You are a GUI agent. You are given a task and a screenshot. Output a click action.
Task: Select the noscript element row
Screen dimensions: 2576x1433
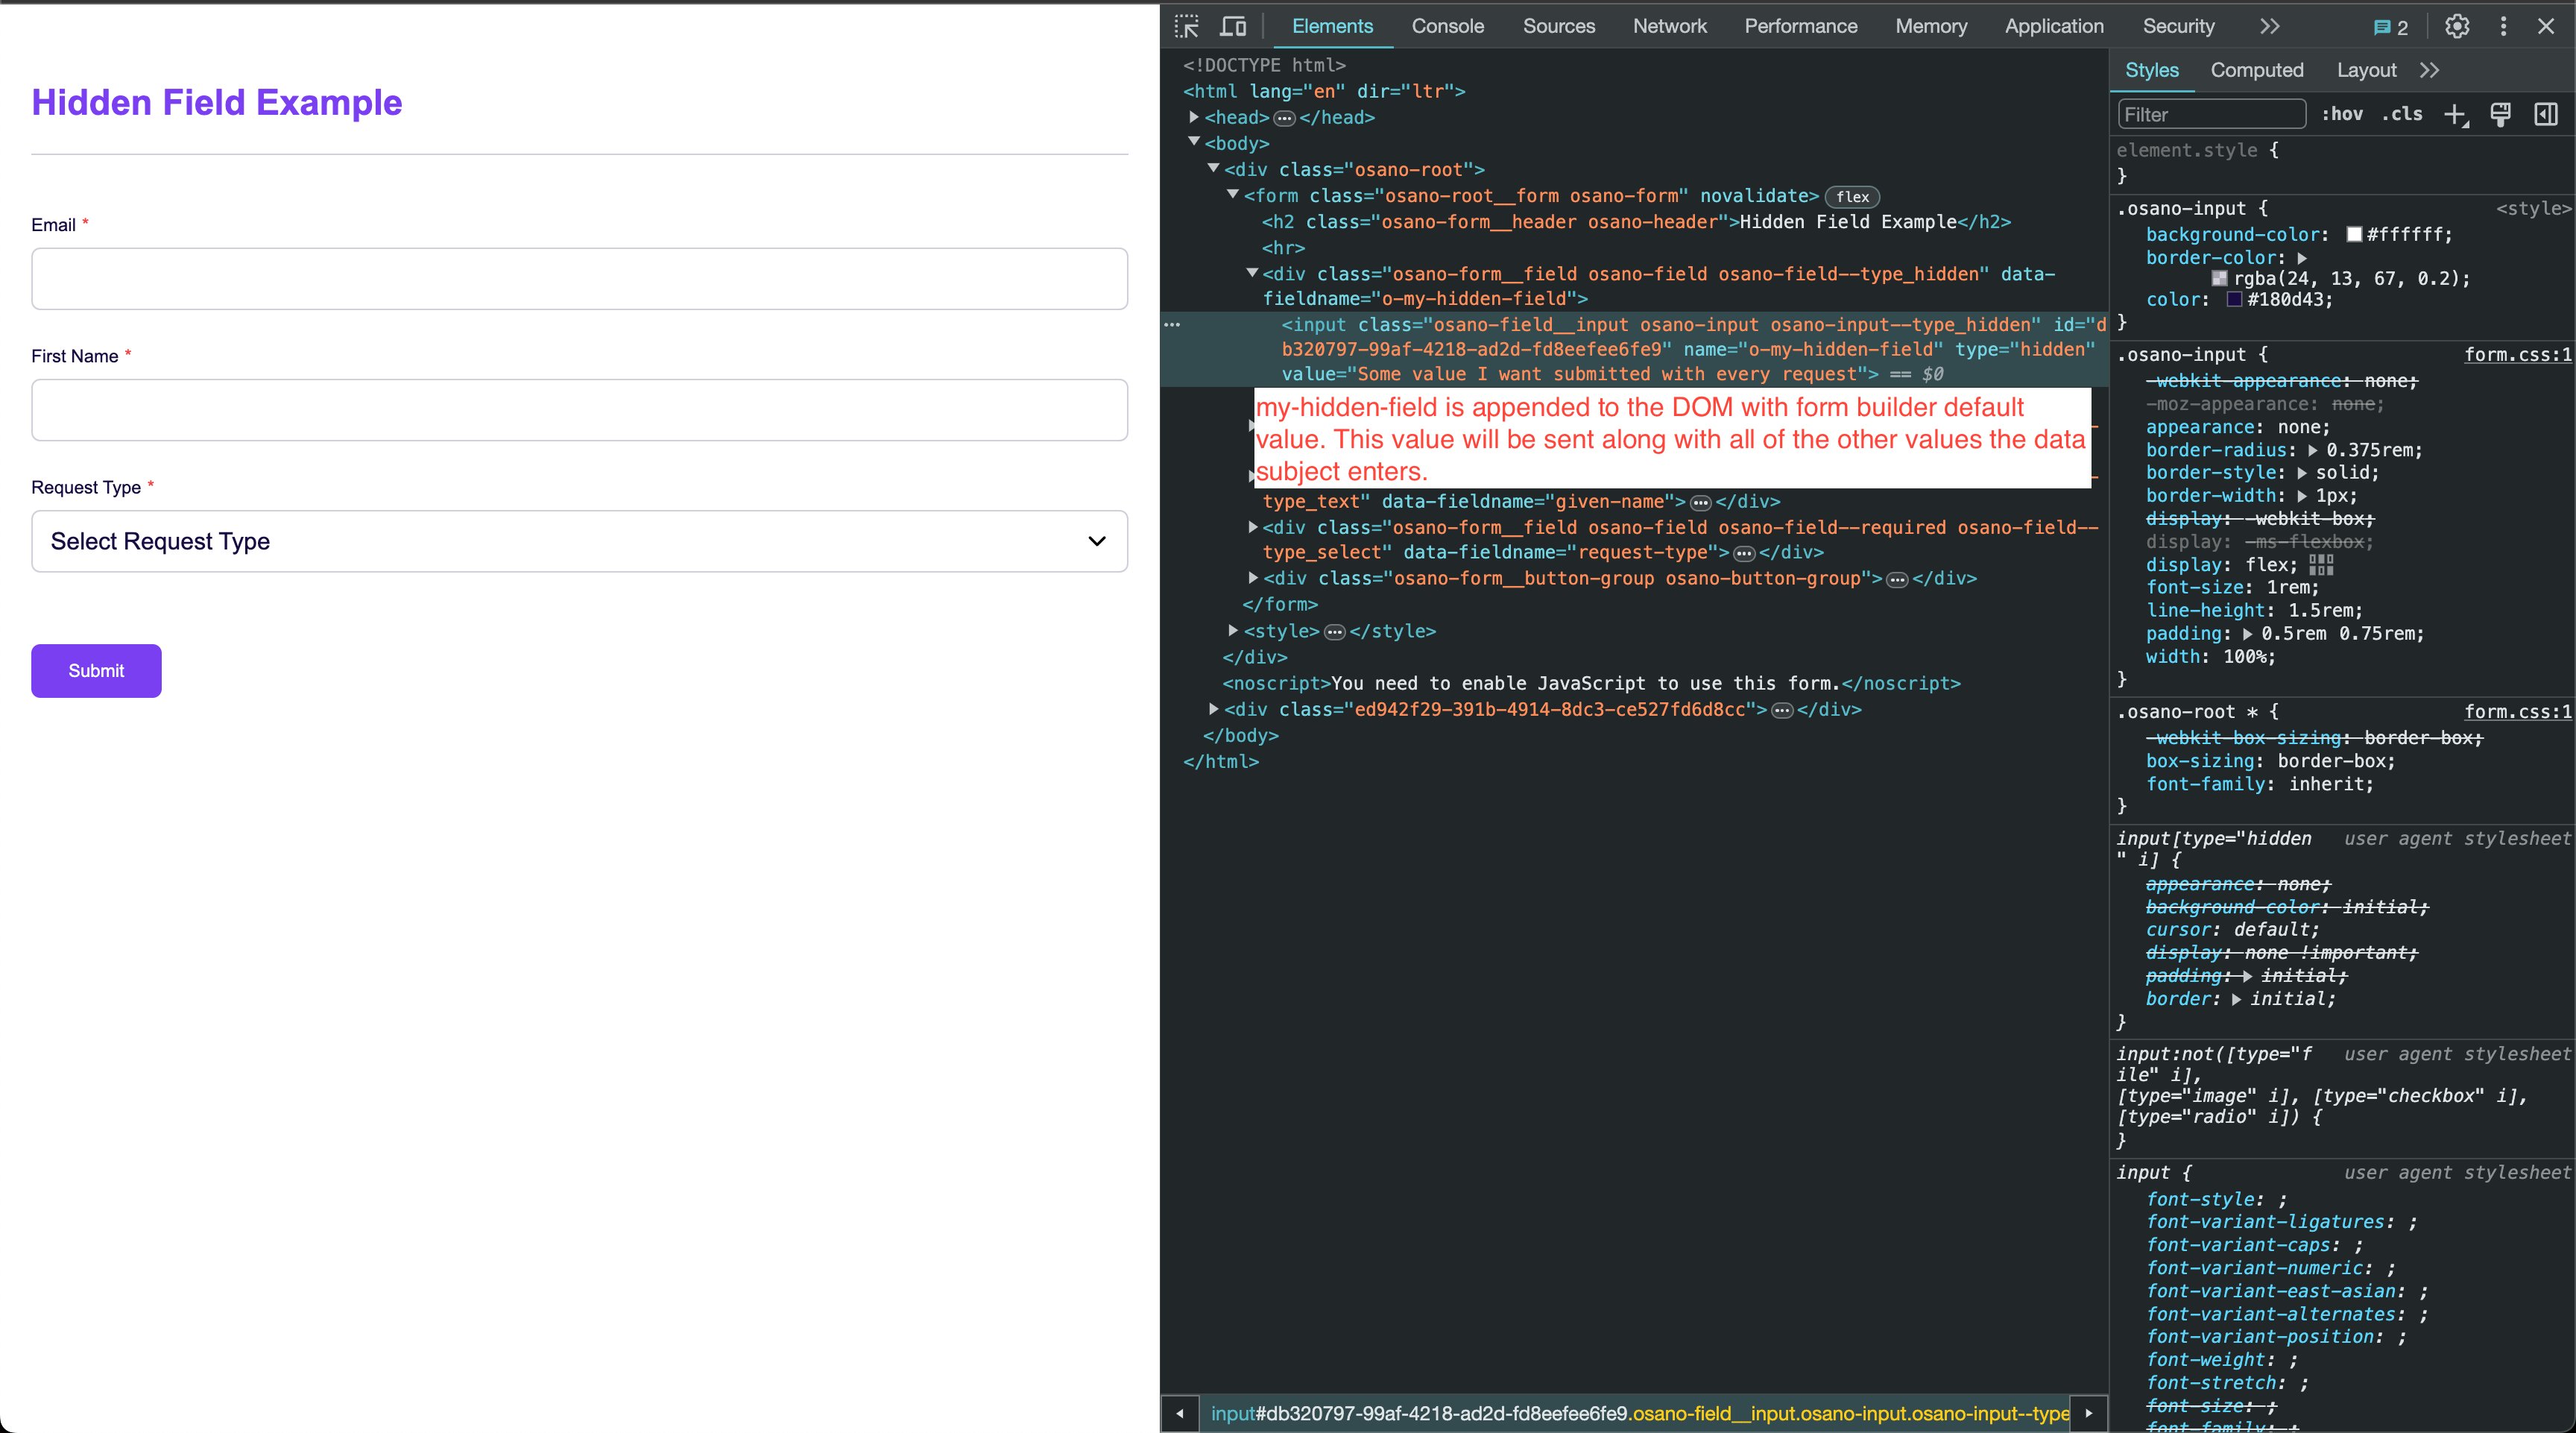point(1591,684)
